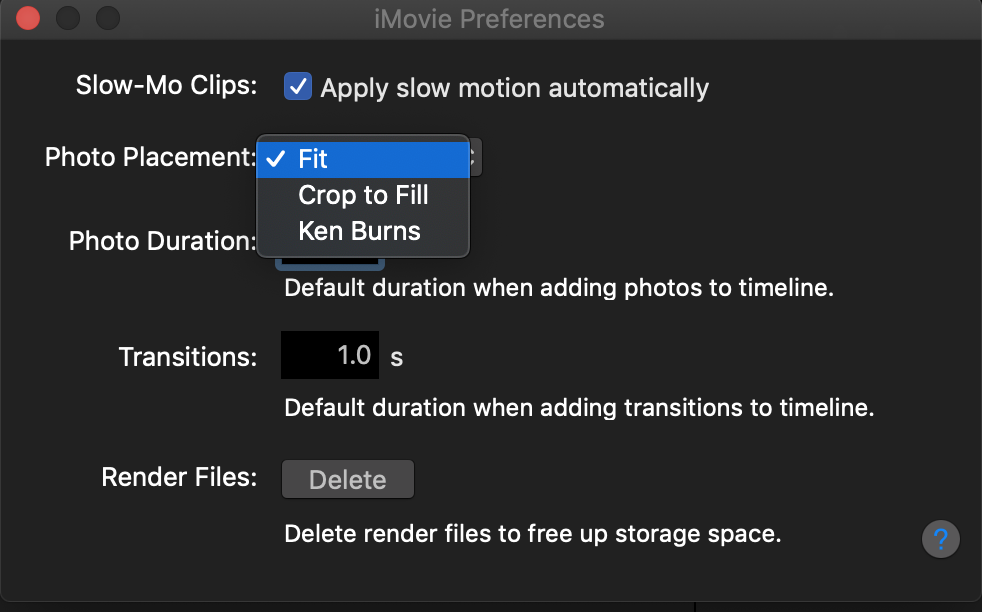Click the Transitions duration field
The image size is (982, 612).
point(330,355)
